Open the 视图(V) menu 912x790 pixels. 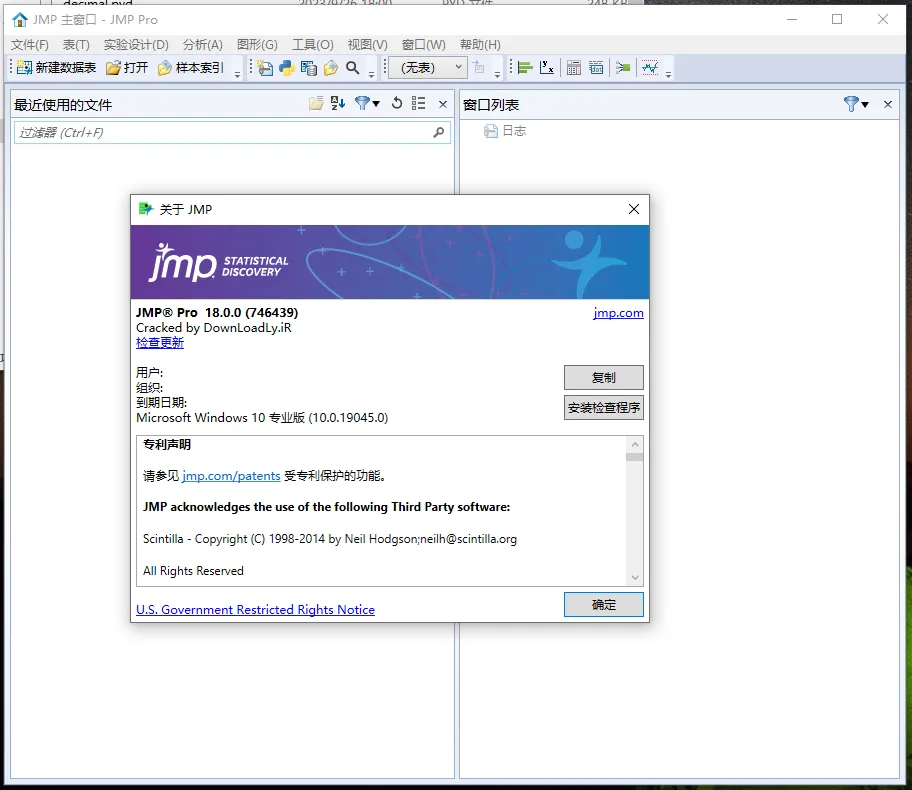click(368, 45)
